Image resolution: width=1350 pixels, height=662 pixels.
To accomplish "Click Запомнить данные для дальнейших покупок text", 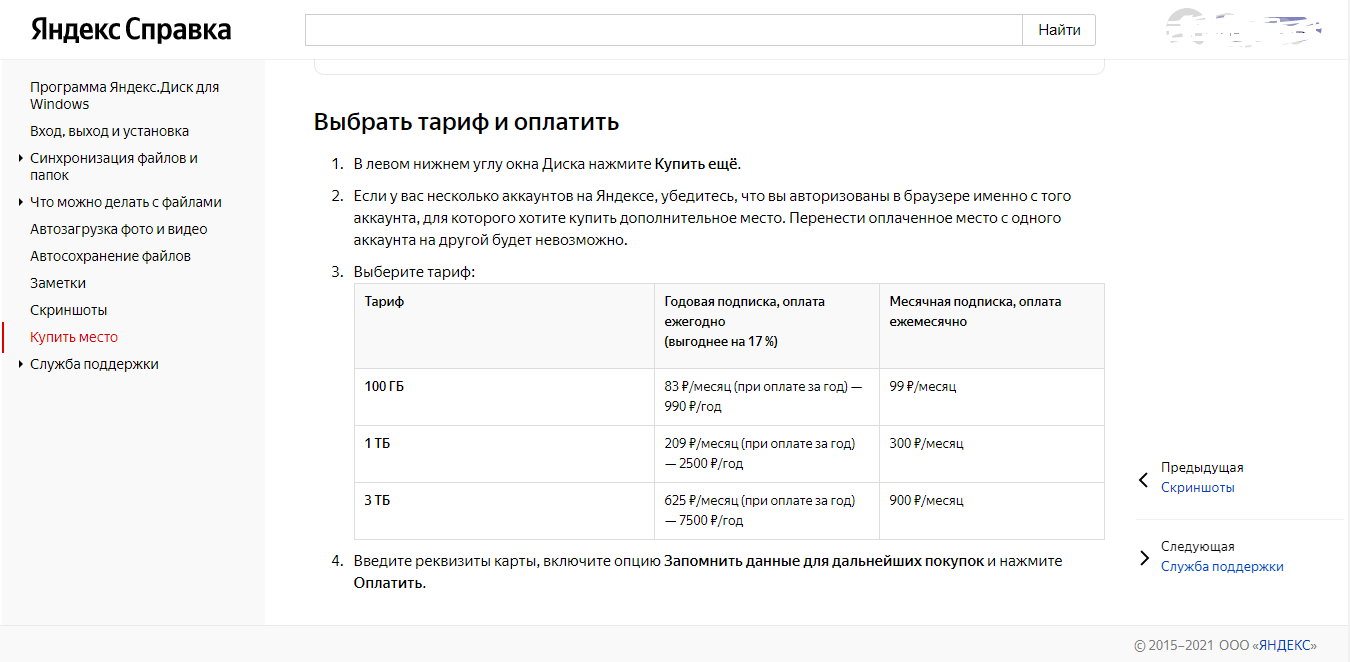I will 824,561.
